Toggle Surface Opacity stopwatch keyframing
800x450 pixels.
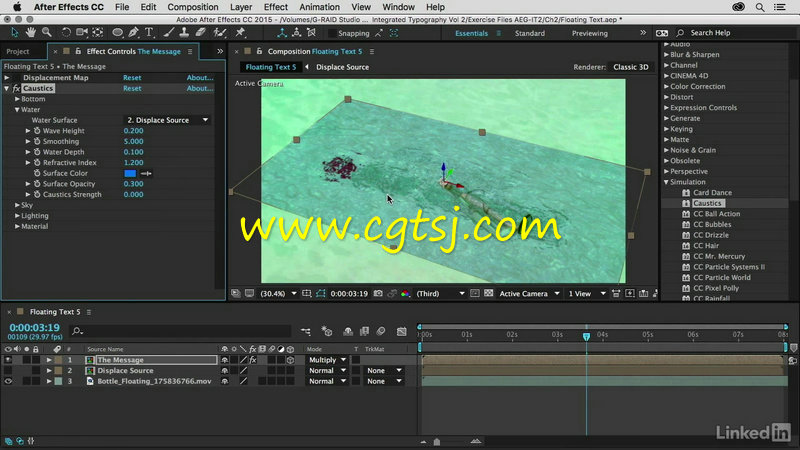tap(37, 184)
